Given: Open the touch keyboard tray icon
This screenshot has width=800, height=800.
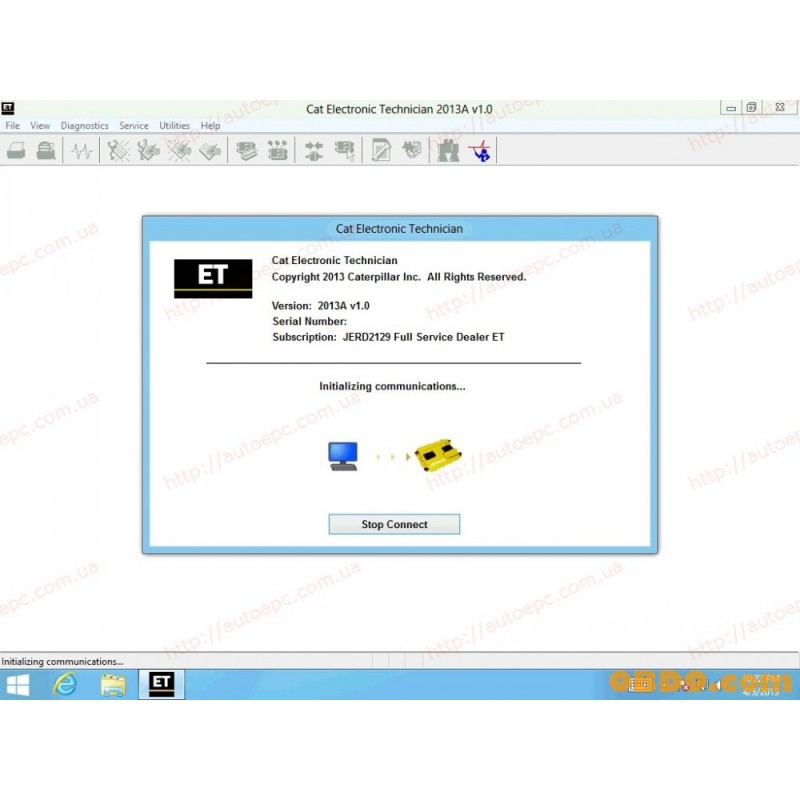Looking at the screenshot, I should (639, 684).
